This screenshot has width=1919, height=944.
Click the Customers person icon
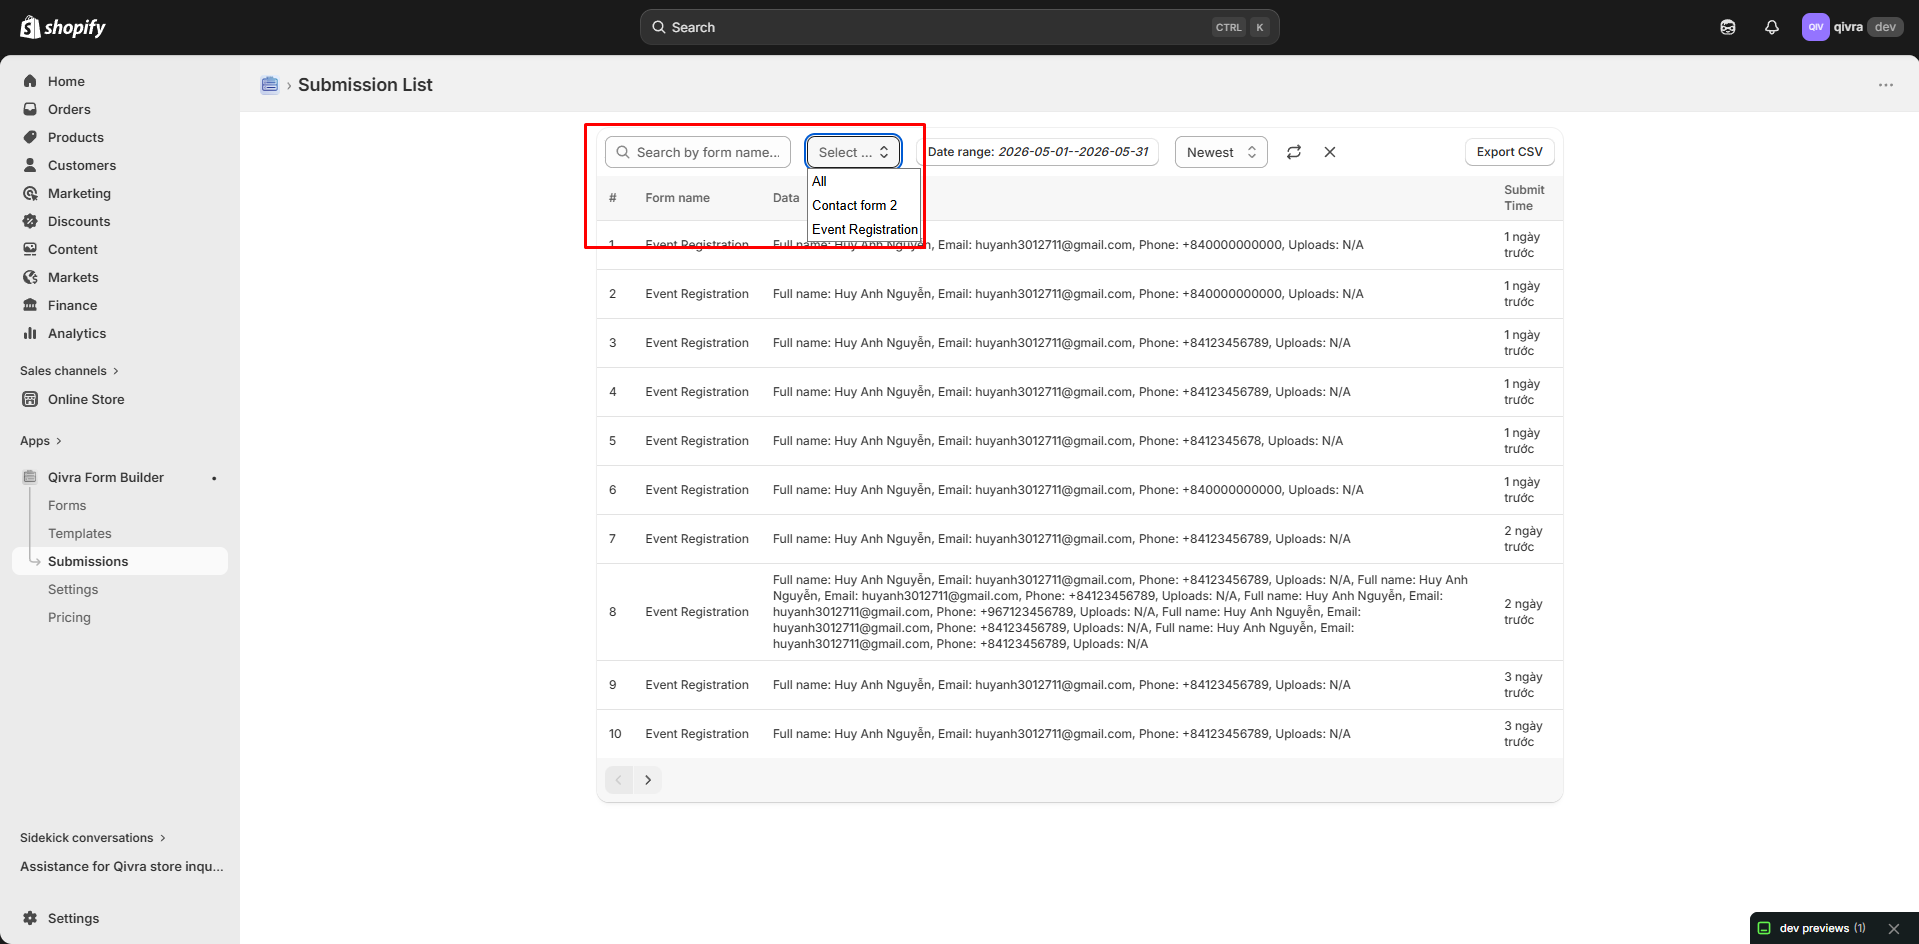[30, 165]
